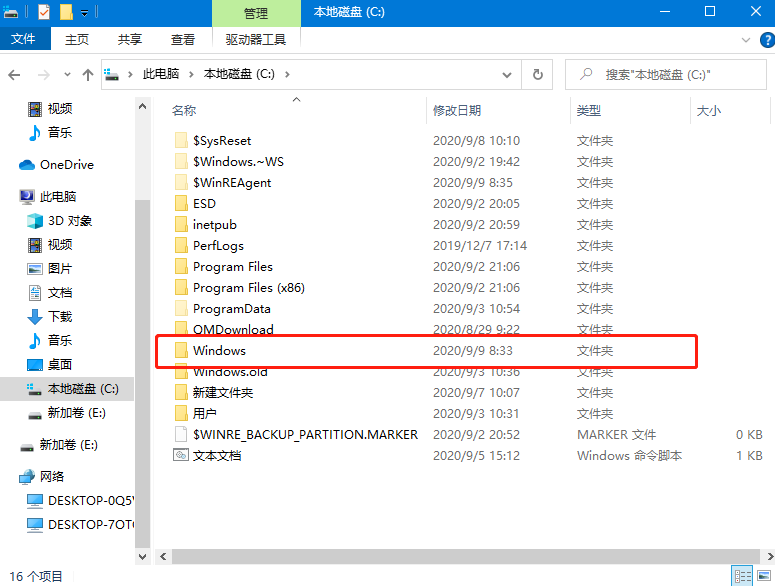775x586 pixels.
Task: Click the ProgramData folder icon
Action: tap(181, 308)
